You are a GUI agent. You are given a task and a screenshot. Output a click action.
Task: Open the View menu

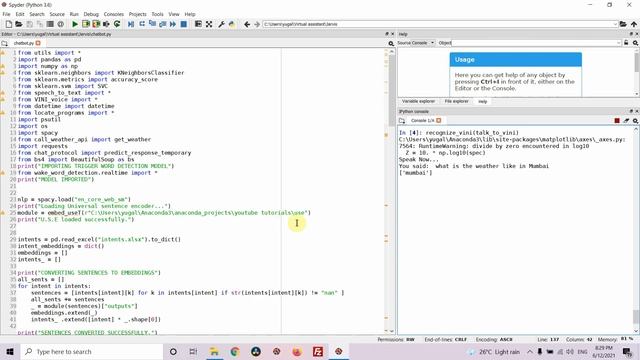click(174, 14)
